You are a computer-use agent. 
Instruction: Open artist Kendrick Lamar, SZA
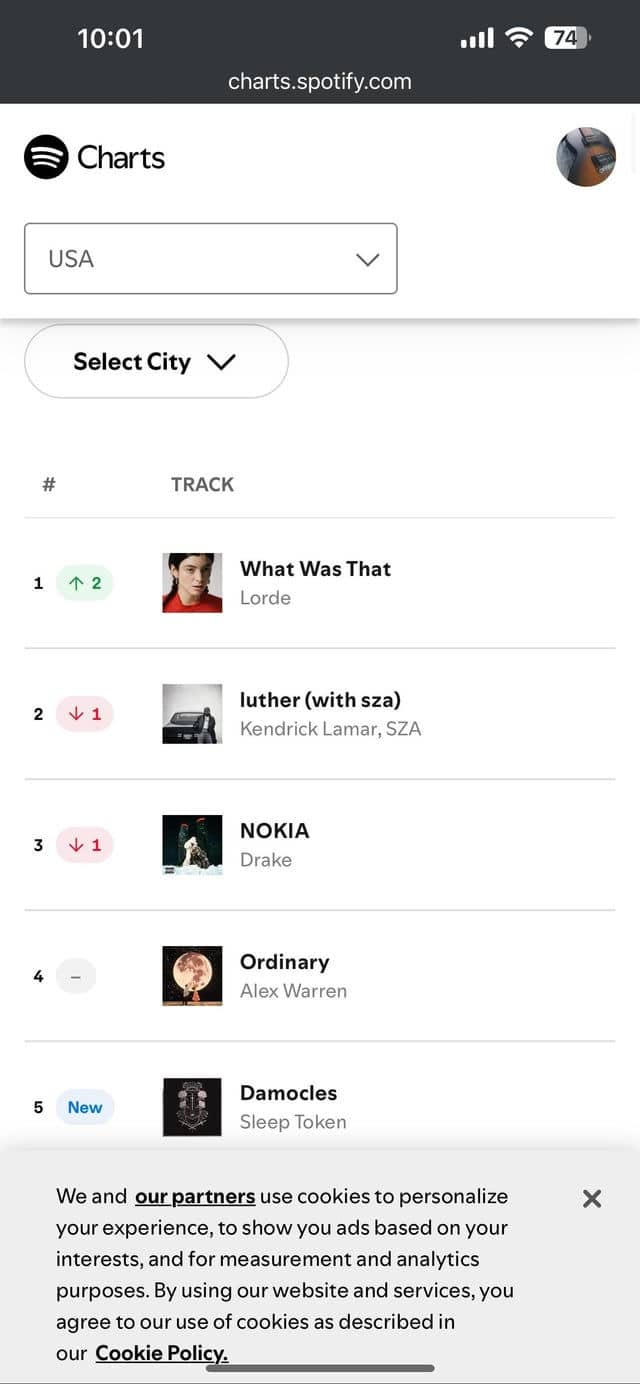point(331,729)
